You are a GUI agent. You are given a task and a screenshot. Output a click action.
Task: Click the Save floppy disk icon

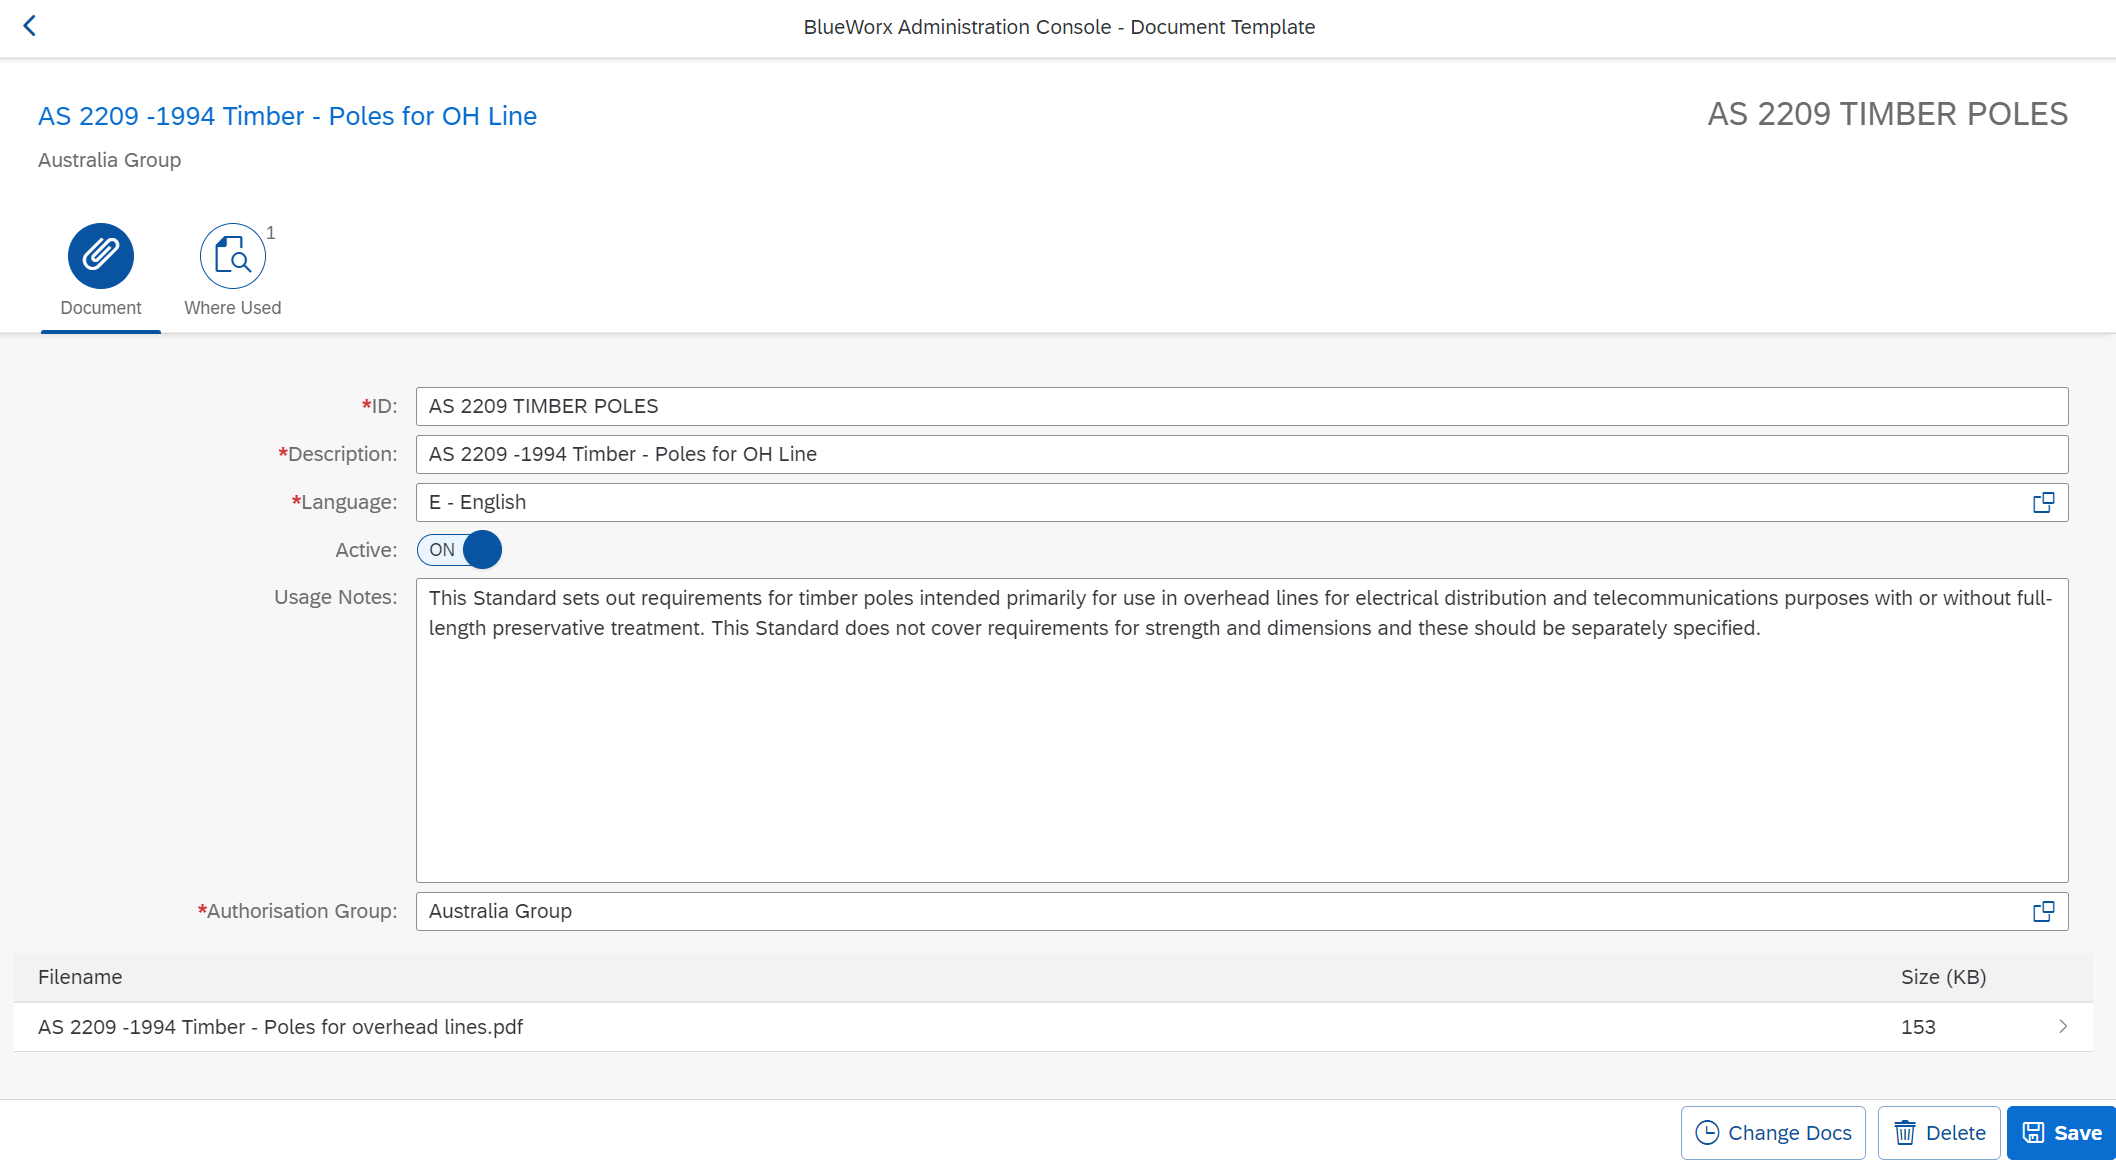(x=2033, y=1133)
